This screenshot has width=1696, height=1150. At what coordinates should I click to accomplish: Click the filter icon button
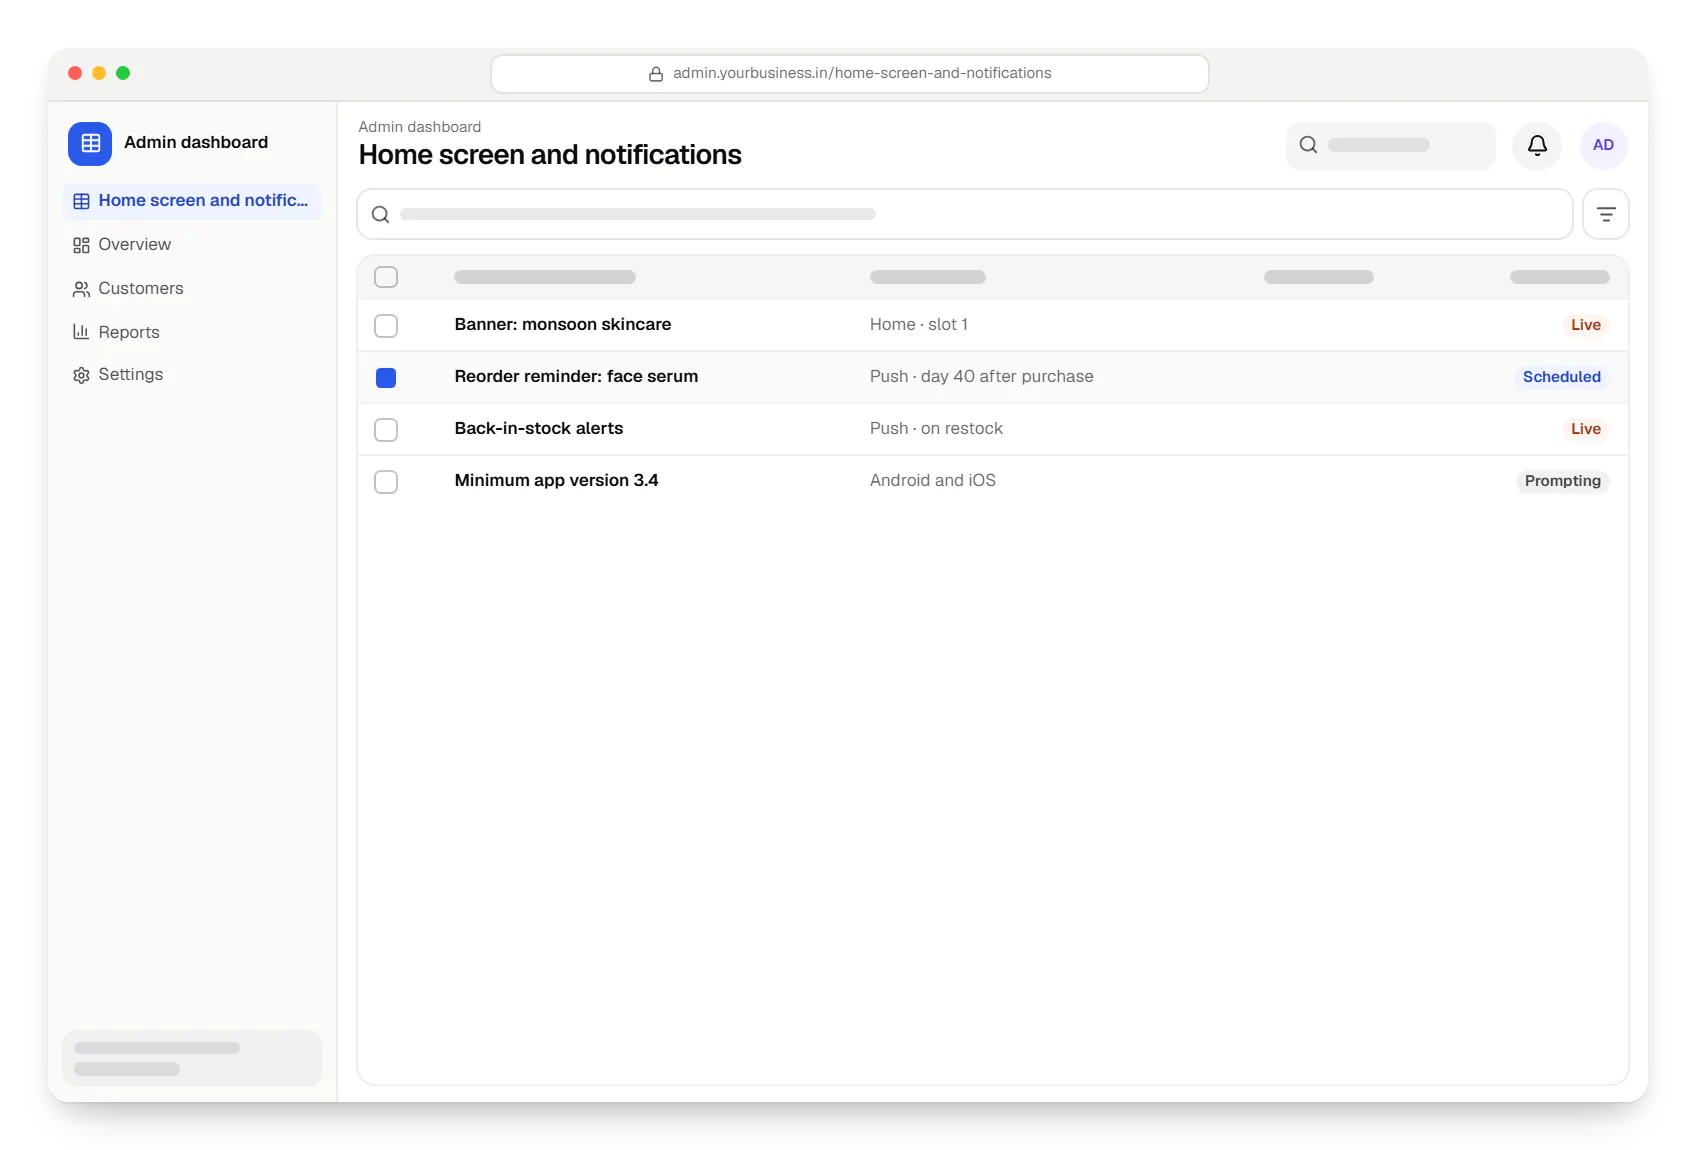1606,214
